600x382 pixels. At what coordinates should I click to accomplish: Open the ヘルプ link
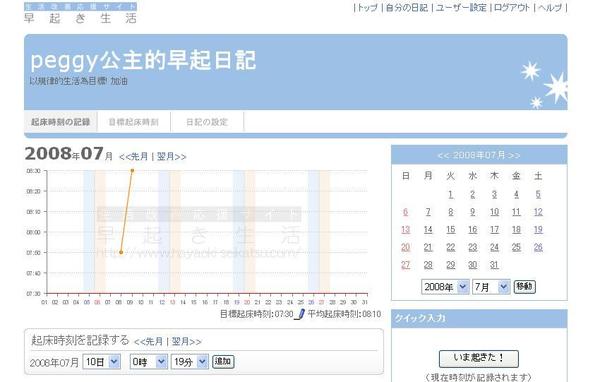(x=550, y=8)
